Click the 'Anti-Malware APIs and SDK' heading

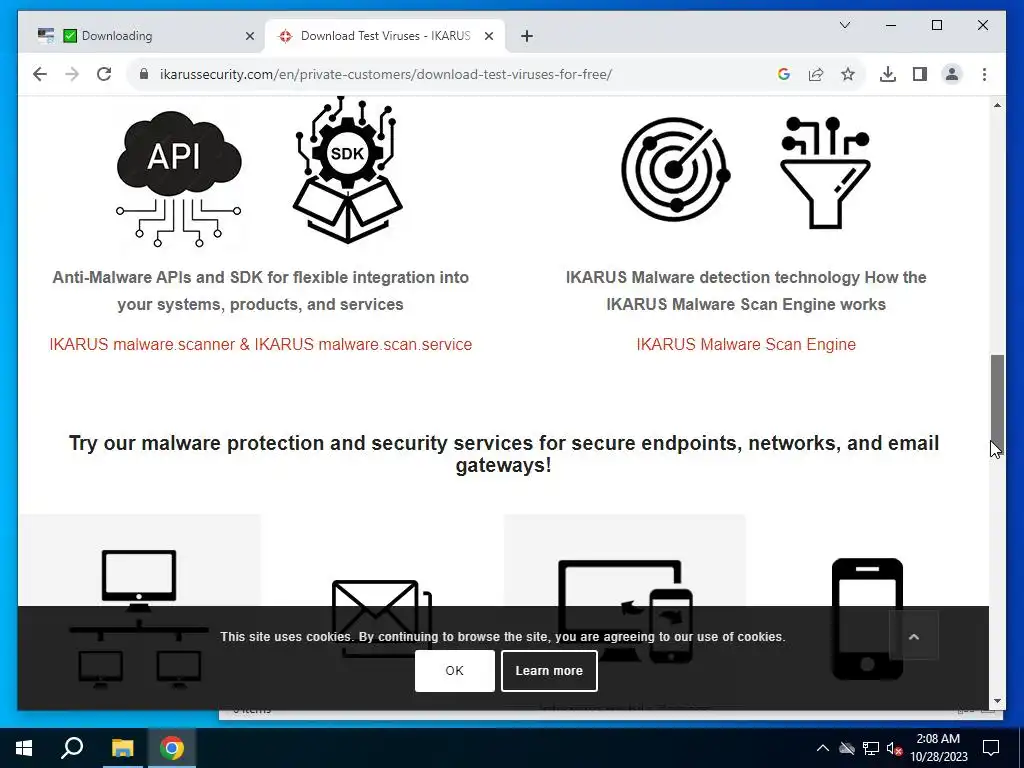click(x=261, y=291)
